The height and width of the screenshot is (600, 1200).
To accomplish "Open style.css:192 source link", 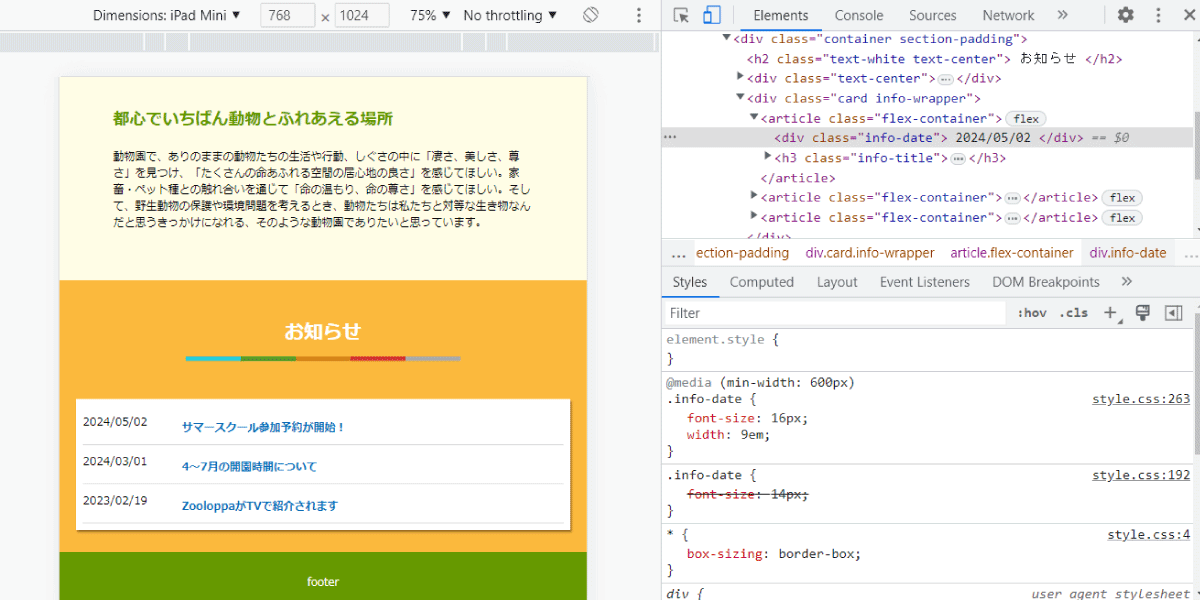I will 1141,475.
